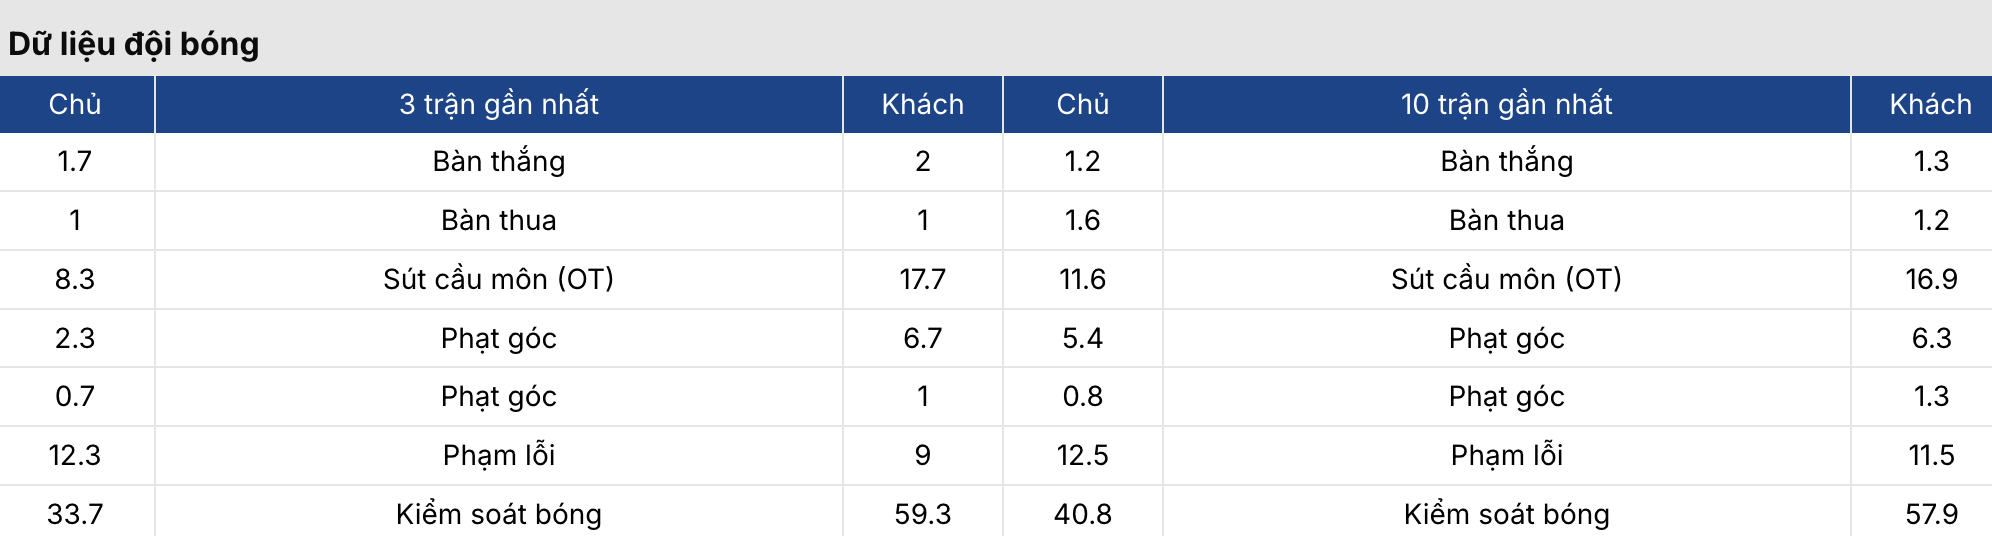The image size is (1992, 536).
Task: Select "Phạm lỗi" in the 10-match table
Action: (x=1506, y=455)
